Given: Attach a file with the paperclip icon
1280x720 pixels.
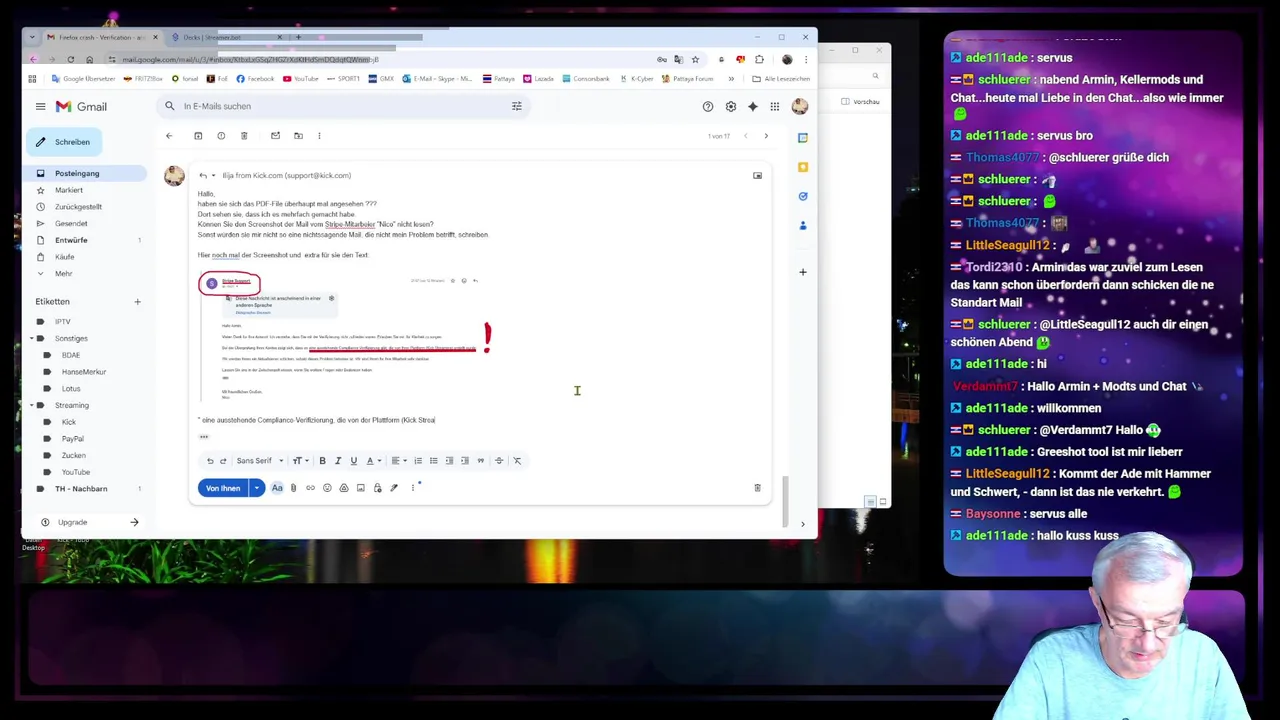Looking at the screenshot, I should (x=294, y=488).
